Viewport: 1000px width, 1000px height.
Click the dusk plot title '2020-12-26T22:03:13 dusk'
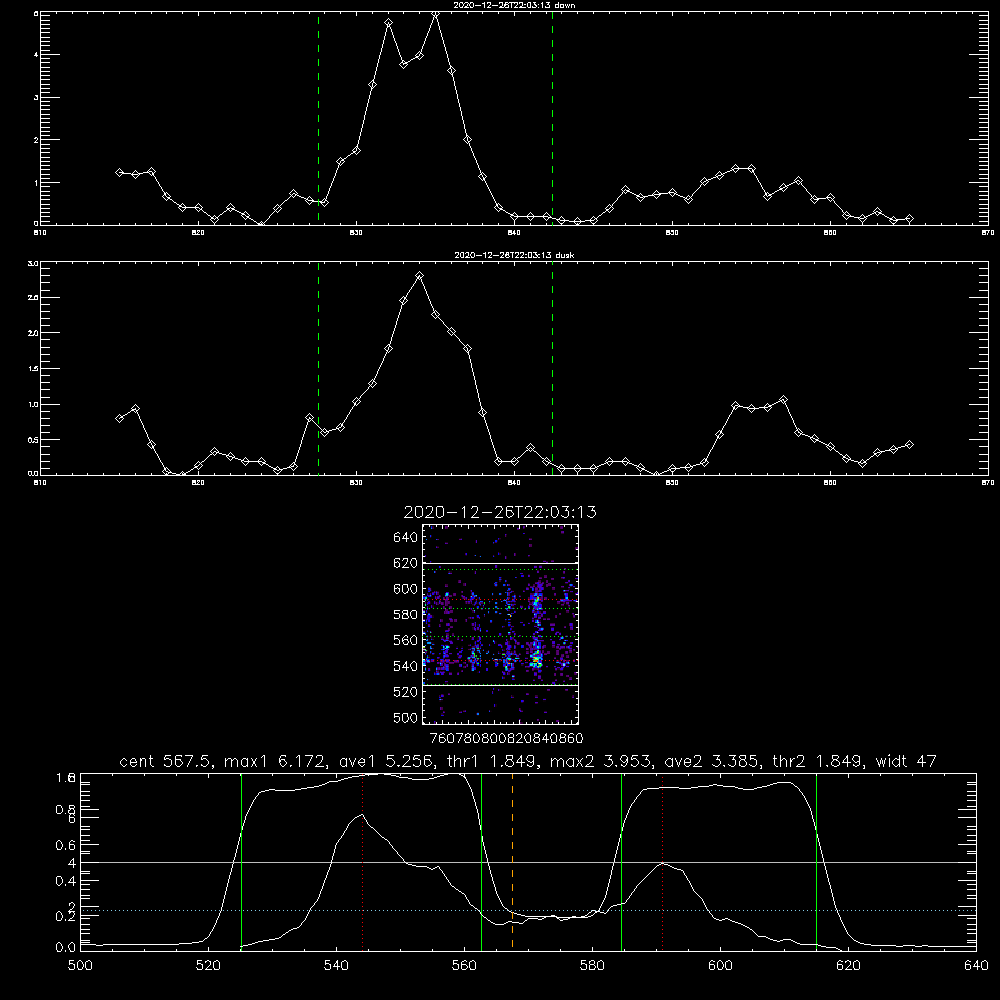tap(514, 255)
